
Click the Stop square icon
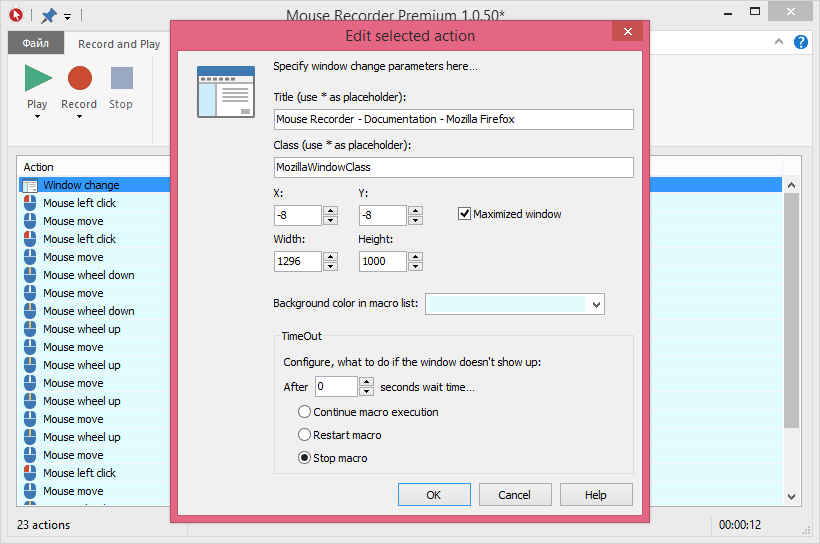121,78
